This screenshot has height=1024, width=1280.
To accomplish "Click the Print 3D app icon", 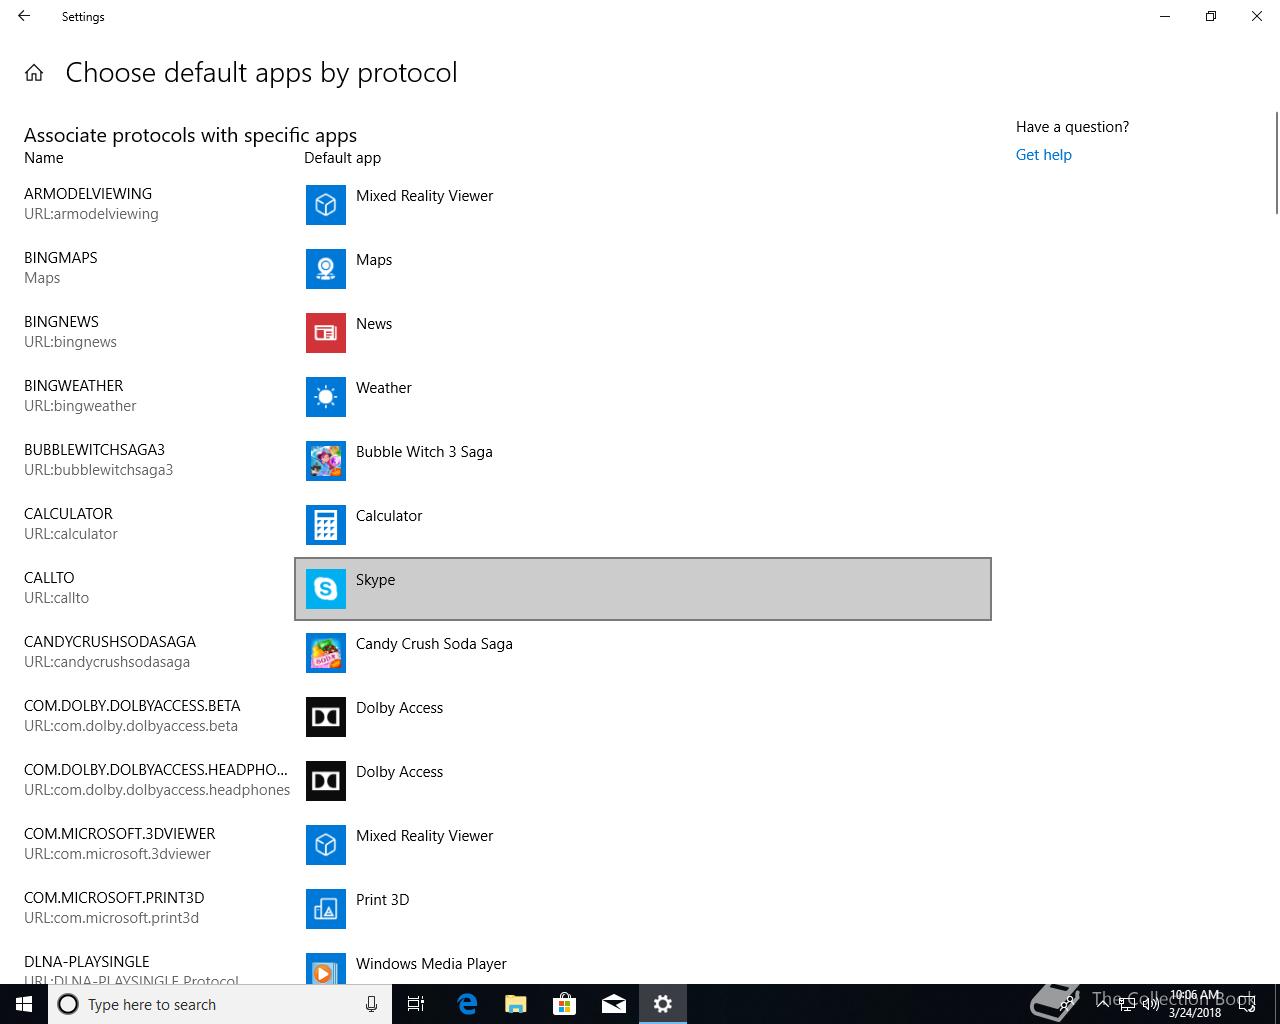I will tap(326, 909).
